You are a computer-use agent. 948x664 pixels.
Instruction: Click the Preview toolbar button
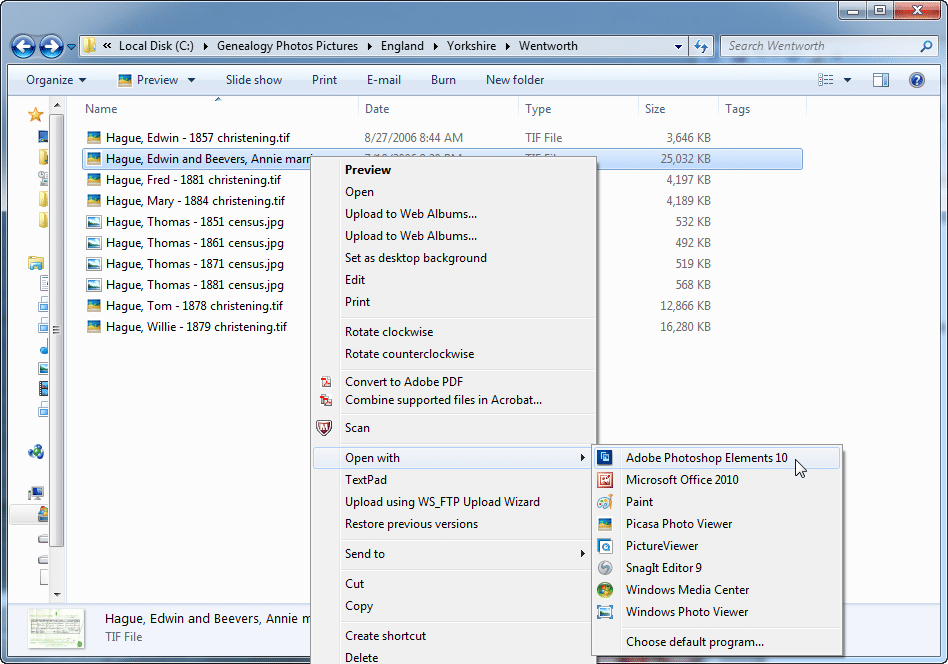pyautogui.click(x=148, y=80)
